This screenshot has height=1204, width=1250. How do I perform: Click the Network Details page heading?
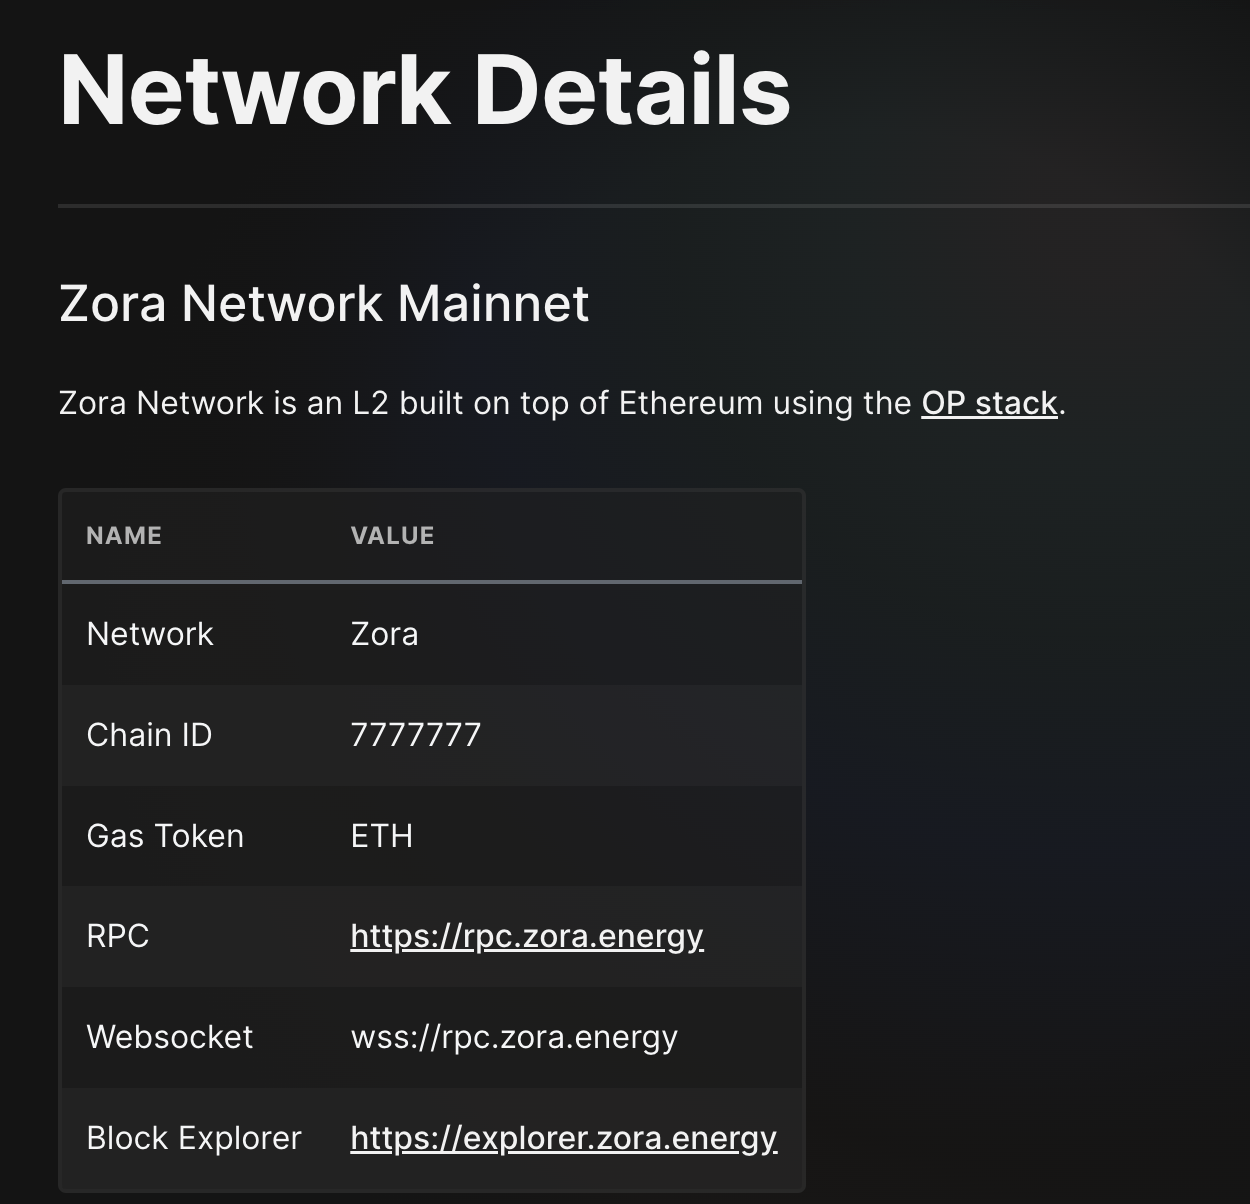pos(424,91)
